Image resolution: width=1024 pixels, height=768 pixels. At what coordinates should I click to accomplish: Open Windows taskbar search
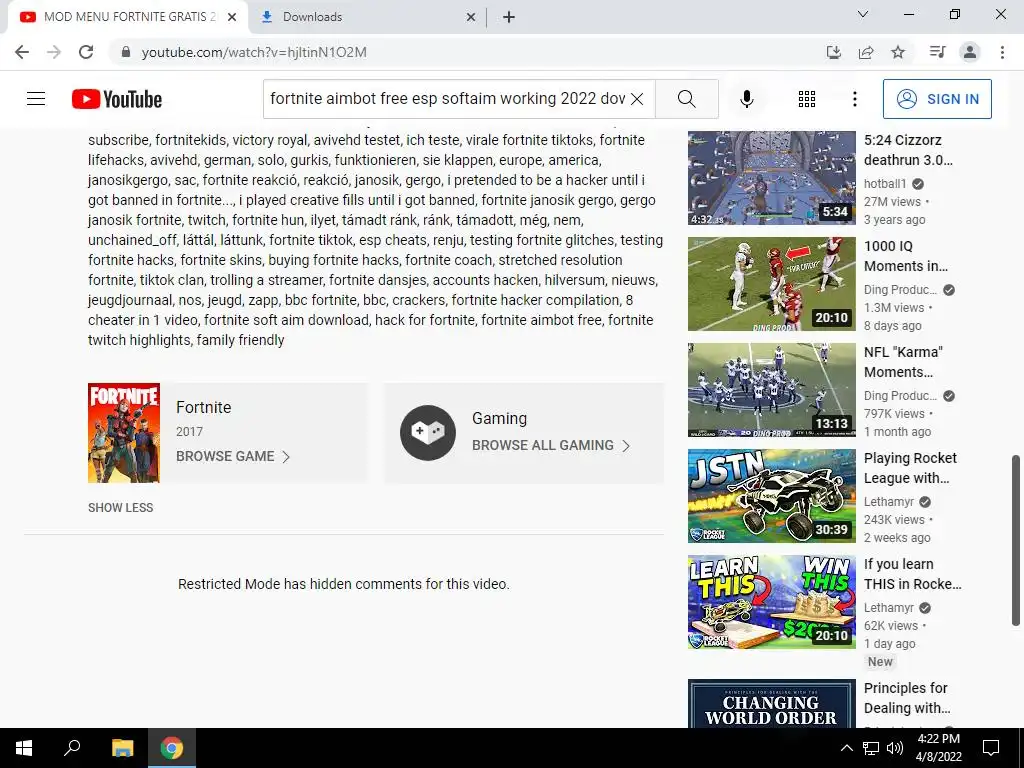pos(72,748)
